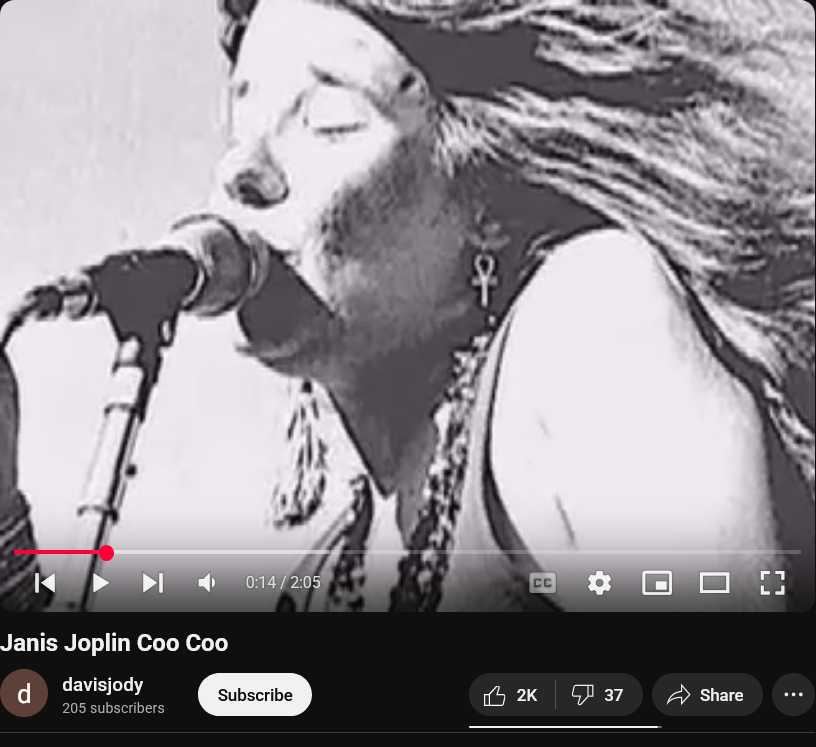Click the red progress bar scrubber
Screen dimensions: 816x747
click(x=106, y=553)
